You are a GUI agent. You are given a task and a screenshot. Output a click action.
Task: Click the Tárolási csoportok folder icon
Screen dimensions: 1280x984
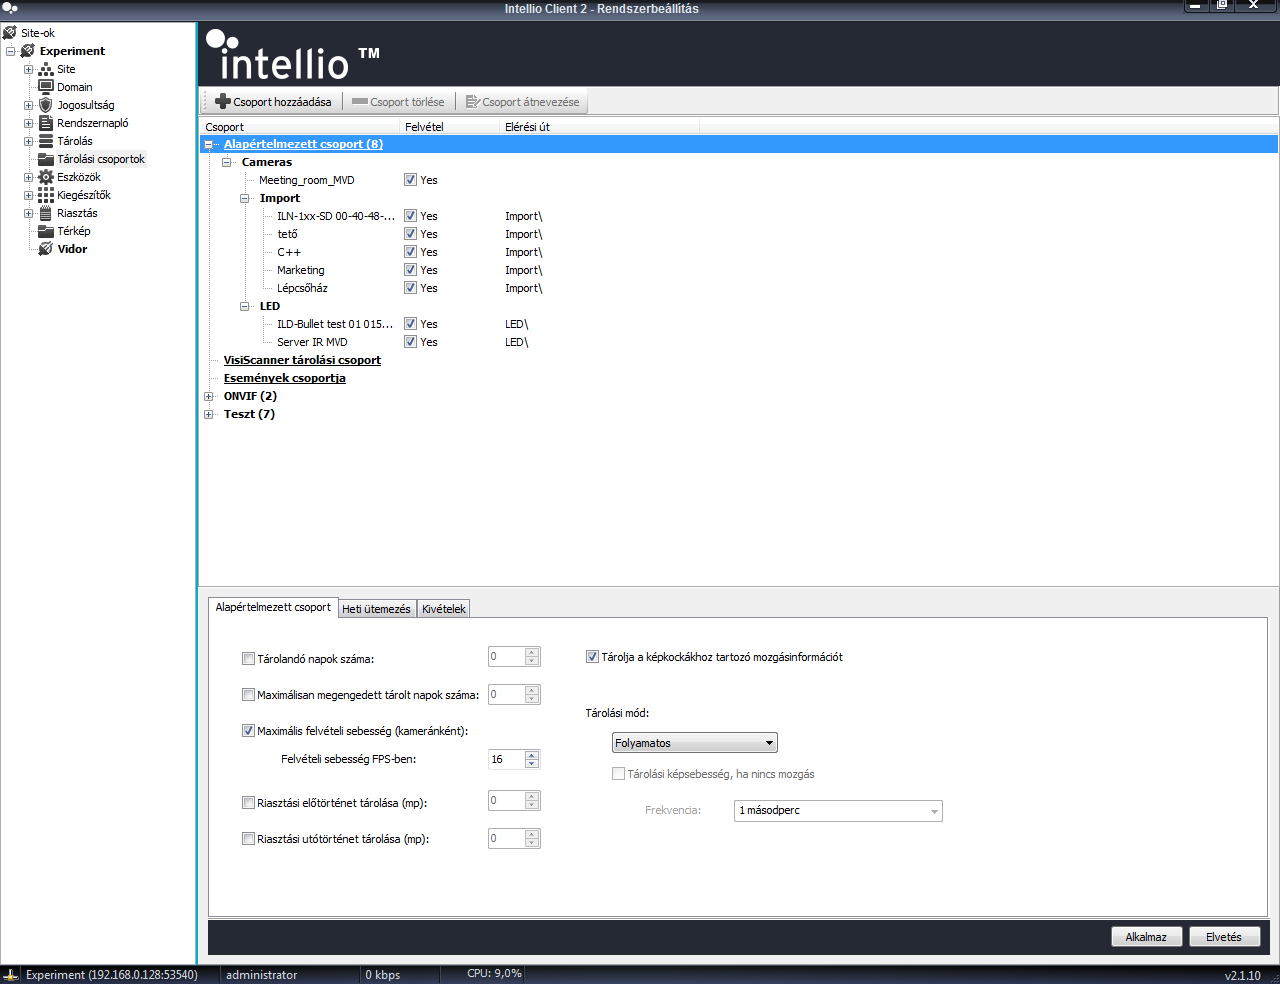(x=46, y=159)
